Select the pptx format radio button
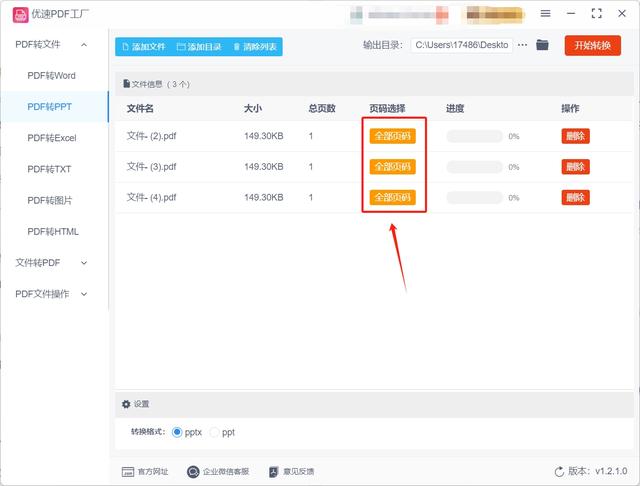Viewport: 640px width, 486px height. 177,432
